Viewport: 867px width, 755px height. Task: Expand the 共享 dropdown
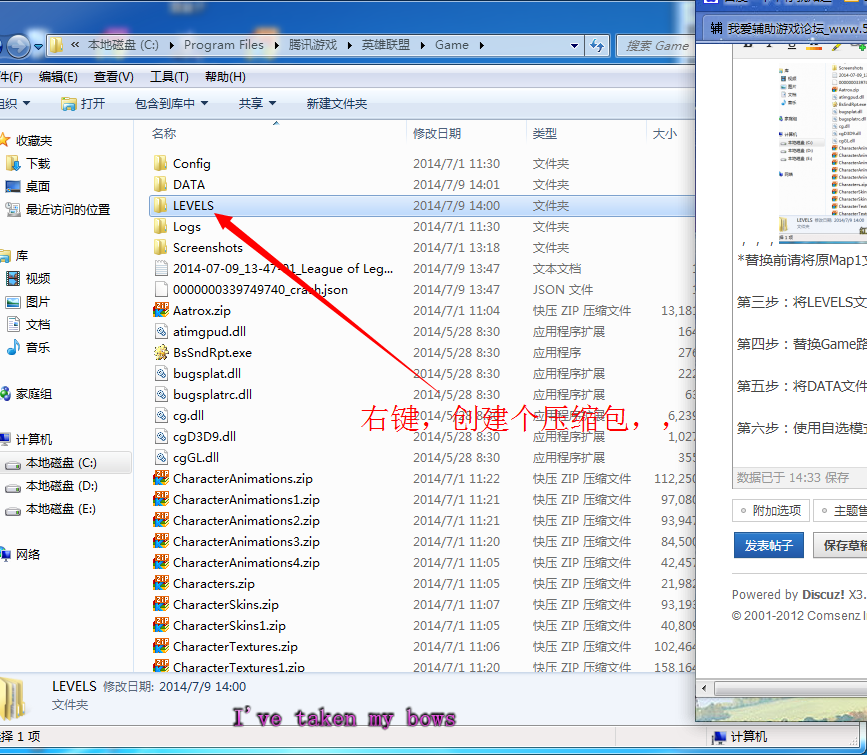pyautogui.click(x=257, y=103)
